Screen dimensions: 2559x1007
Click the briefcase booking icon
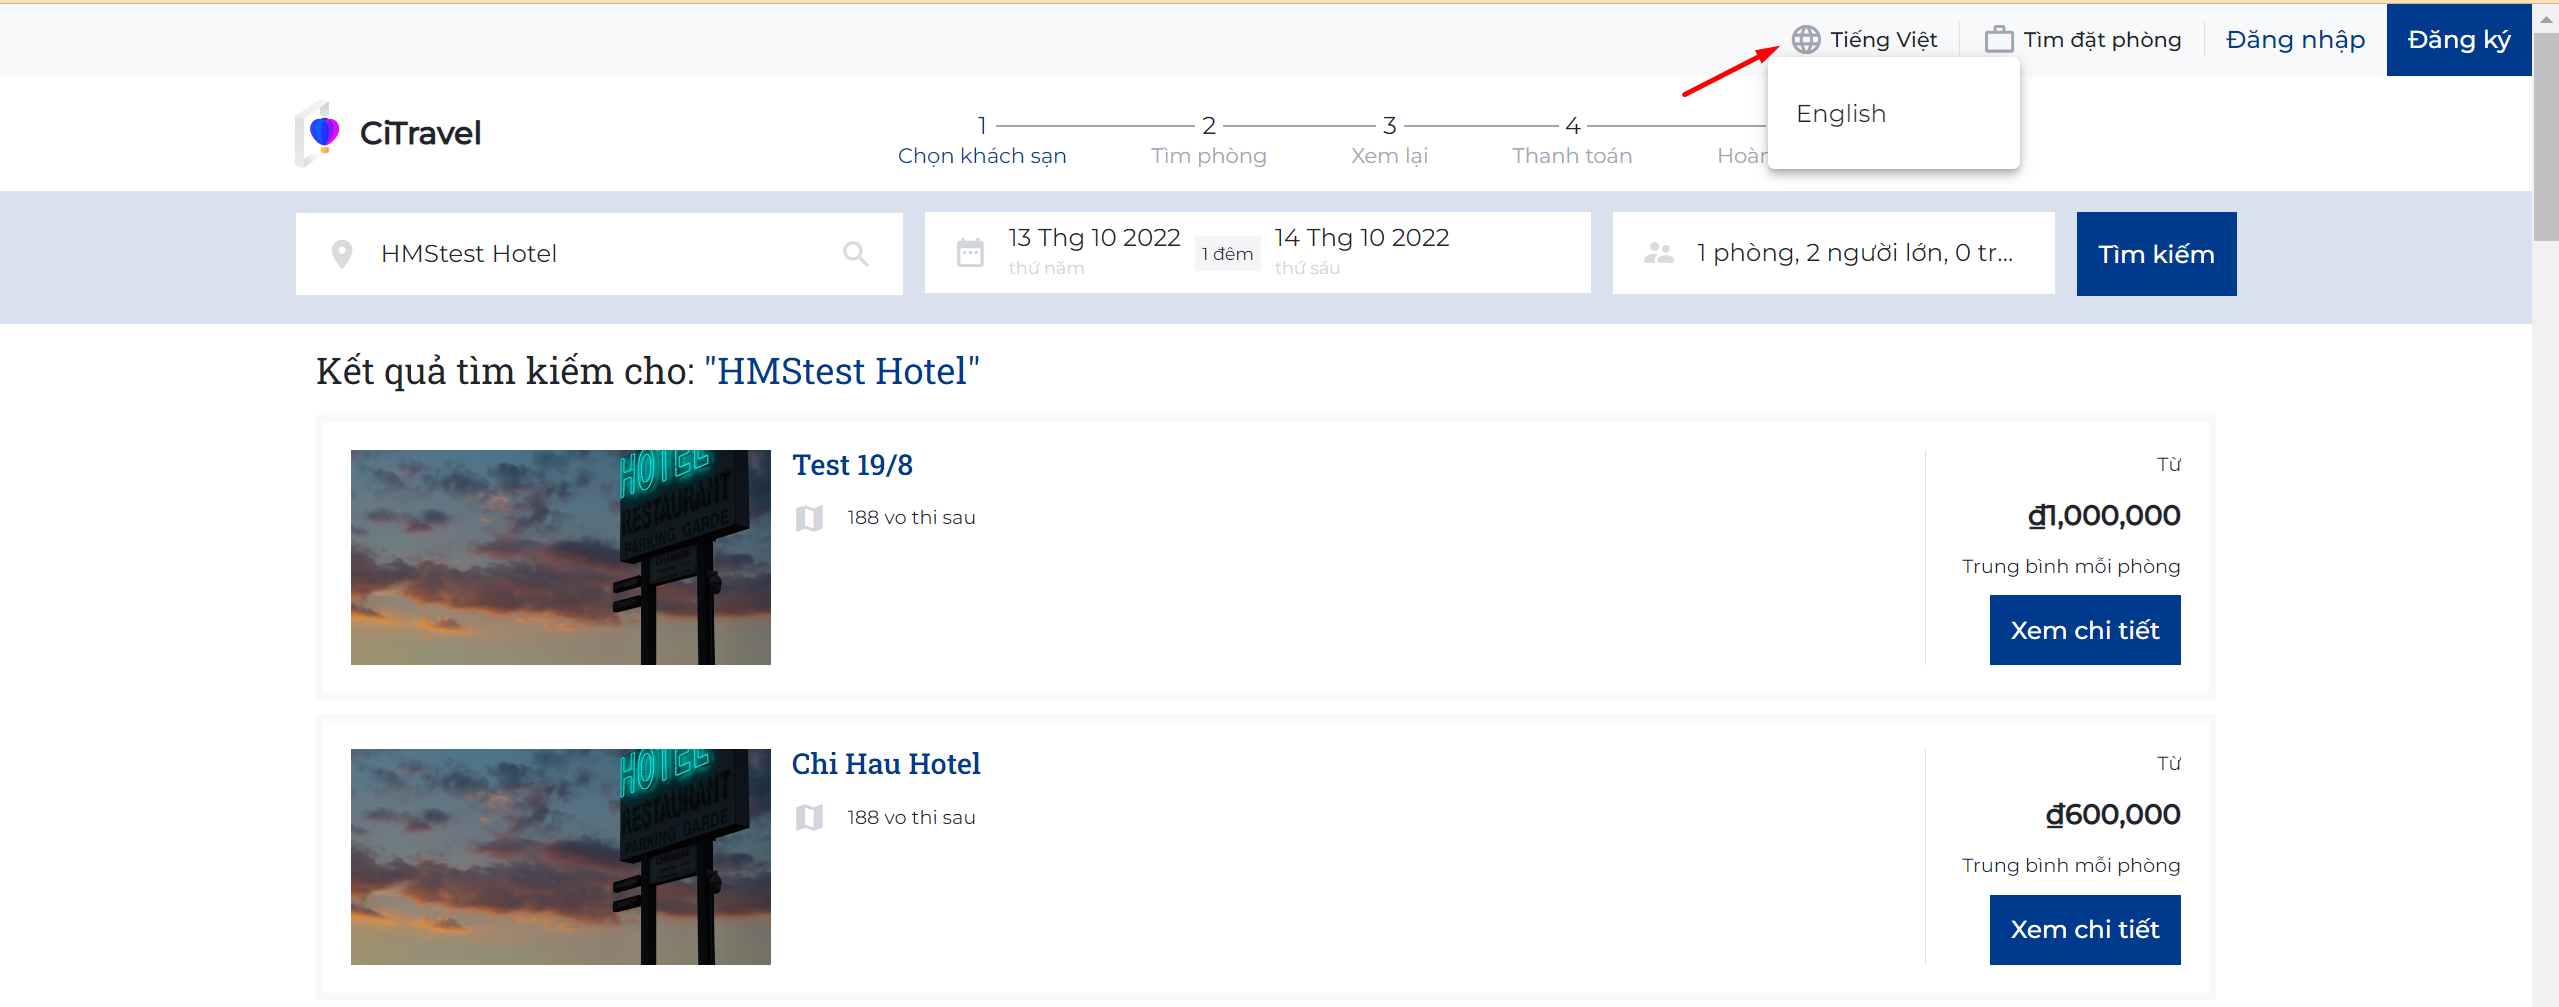[1998, 39]
